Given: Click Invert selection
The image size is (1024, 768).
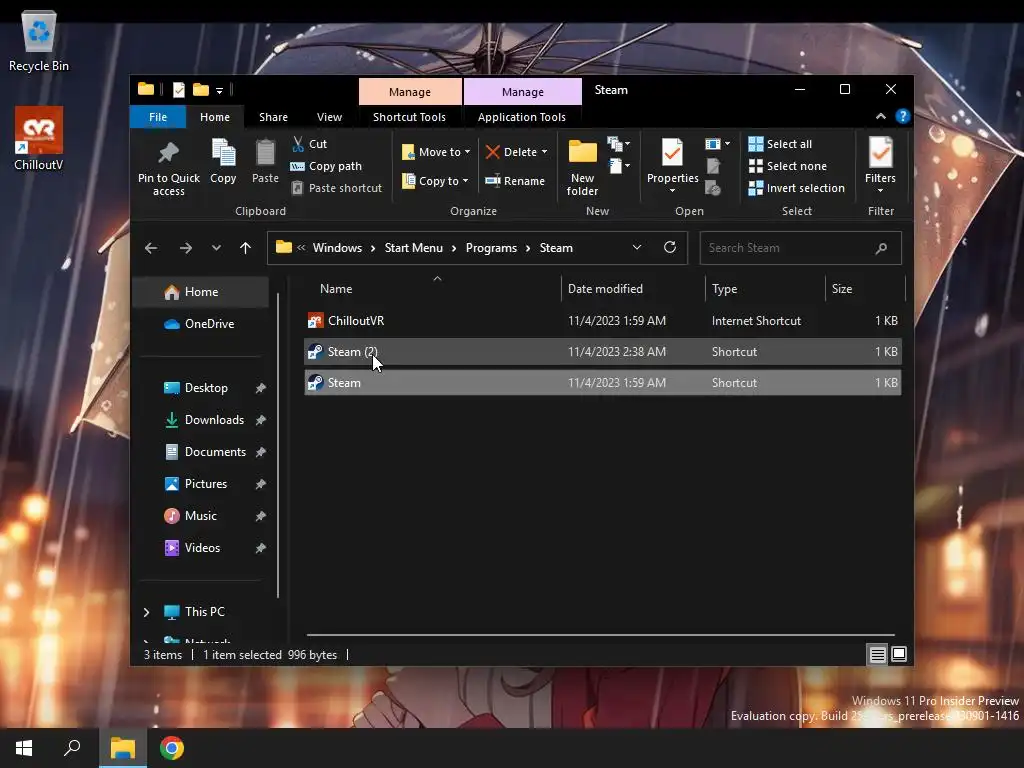Looking at the screenshot, I should click(x=797, y=188).
